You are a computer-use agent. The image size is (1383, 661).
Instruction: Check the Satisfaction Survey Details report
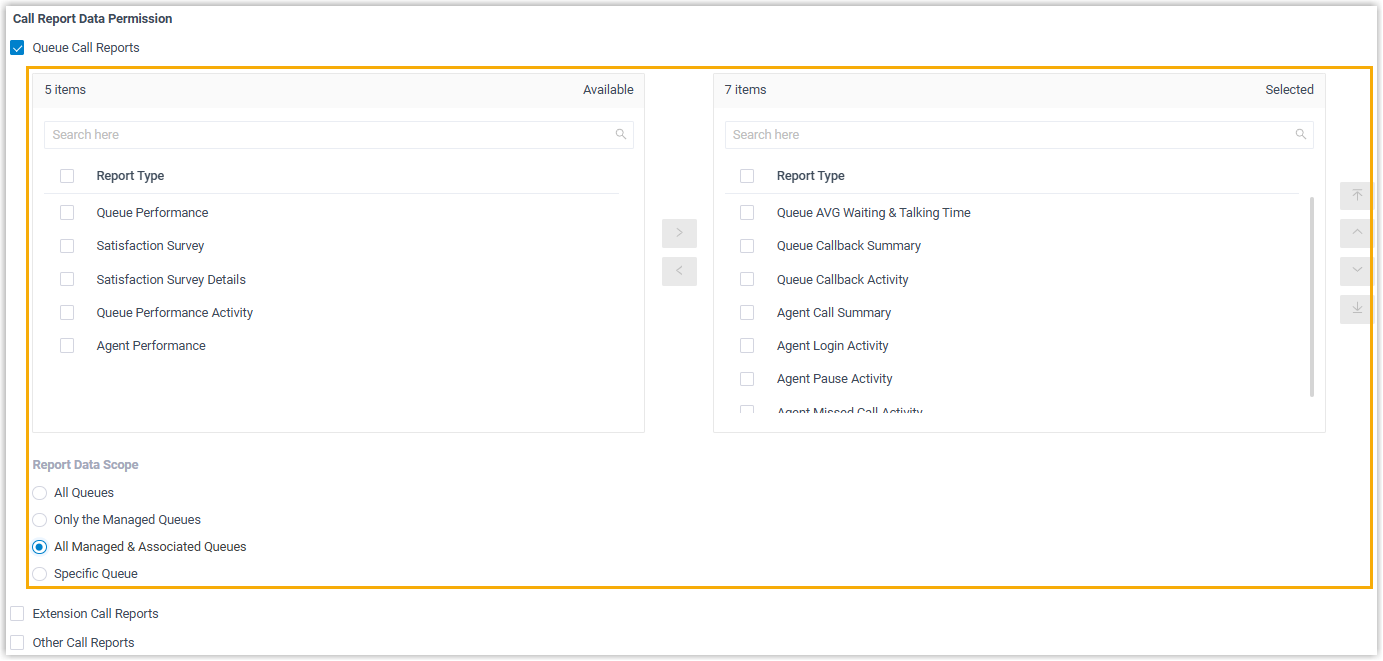click(67, 280)
